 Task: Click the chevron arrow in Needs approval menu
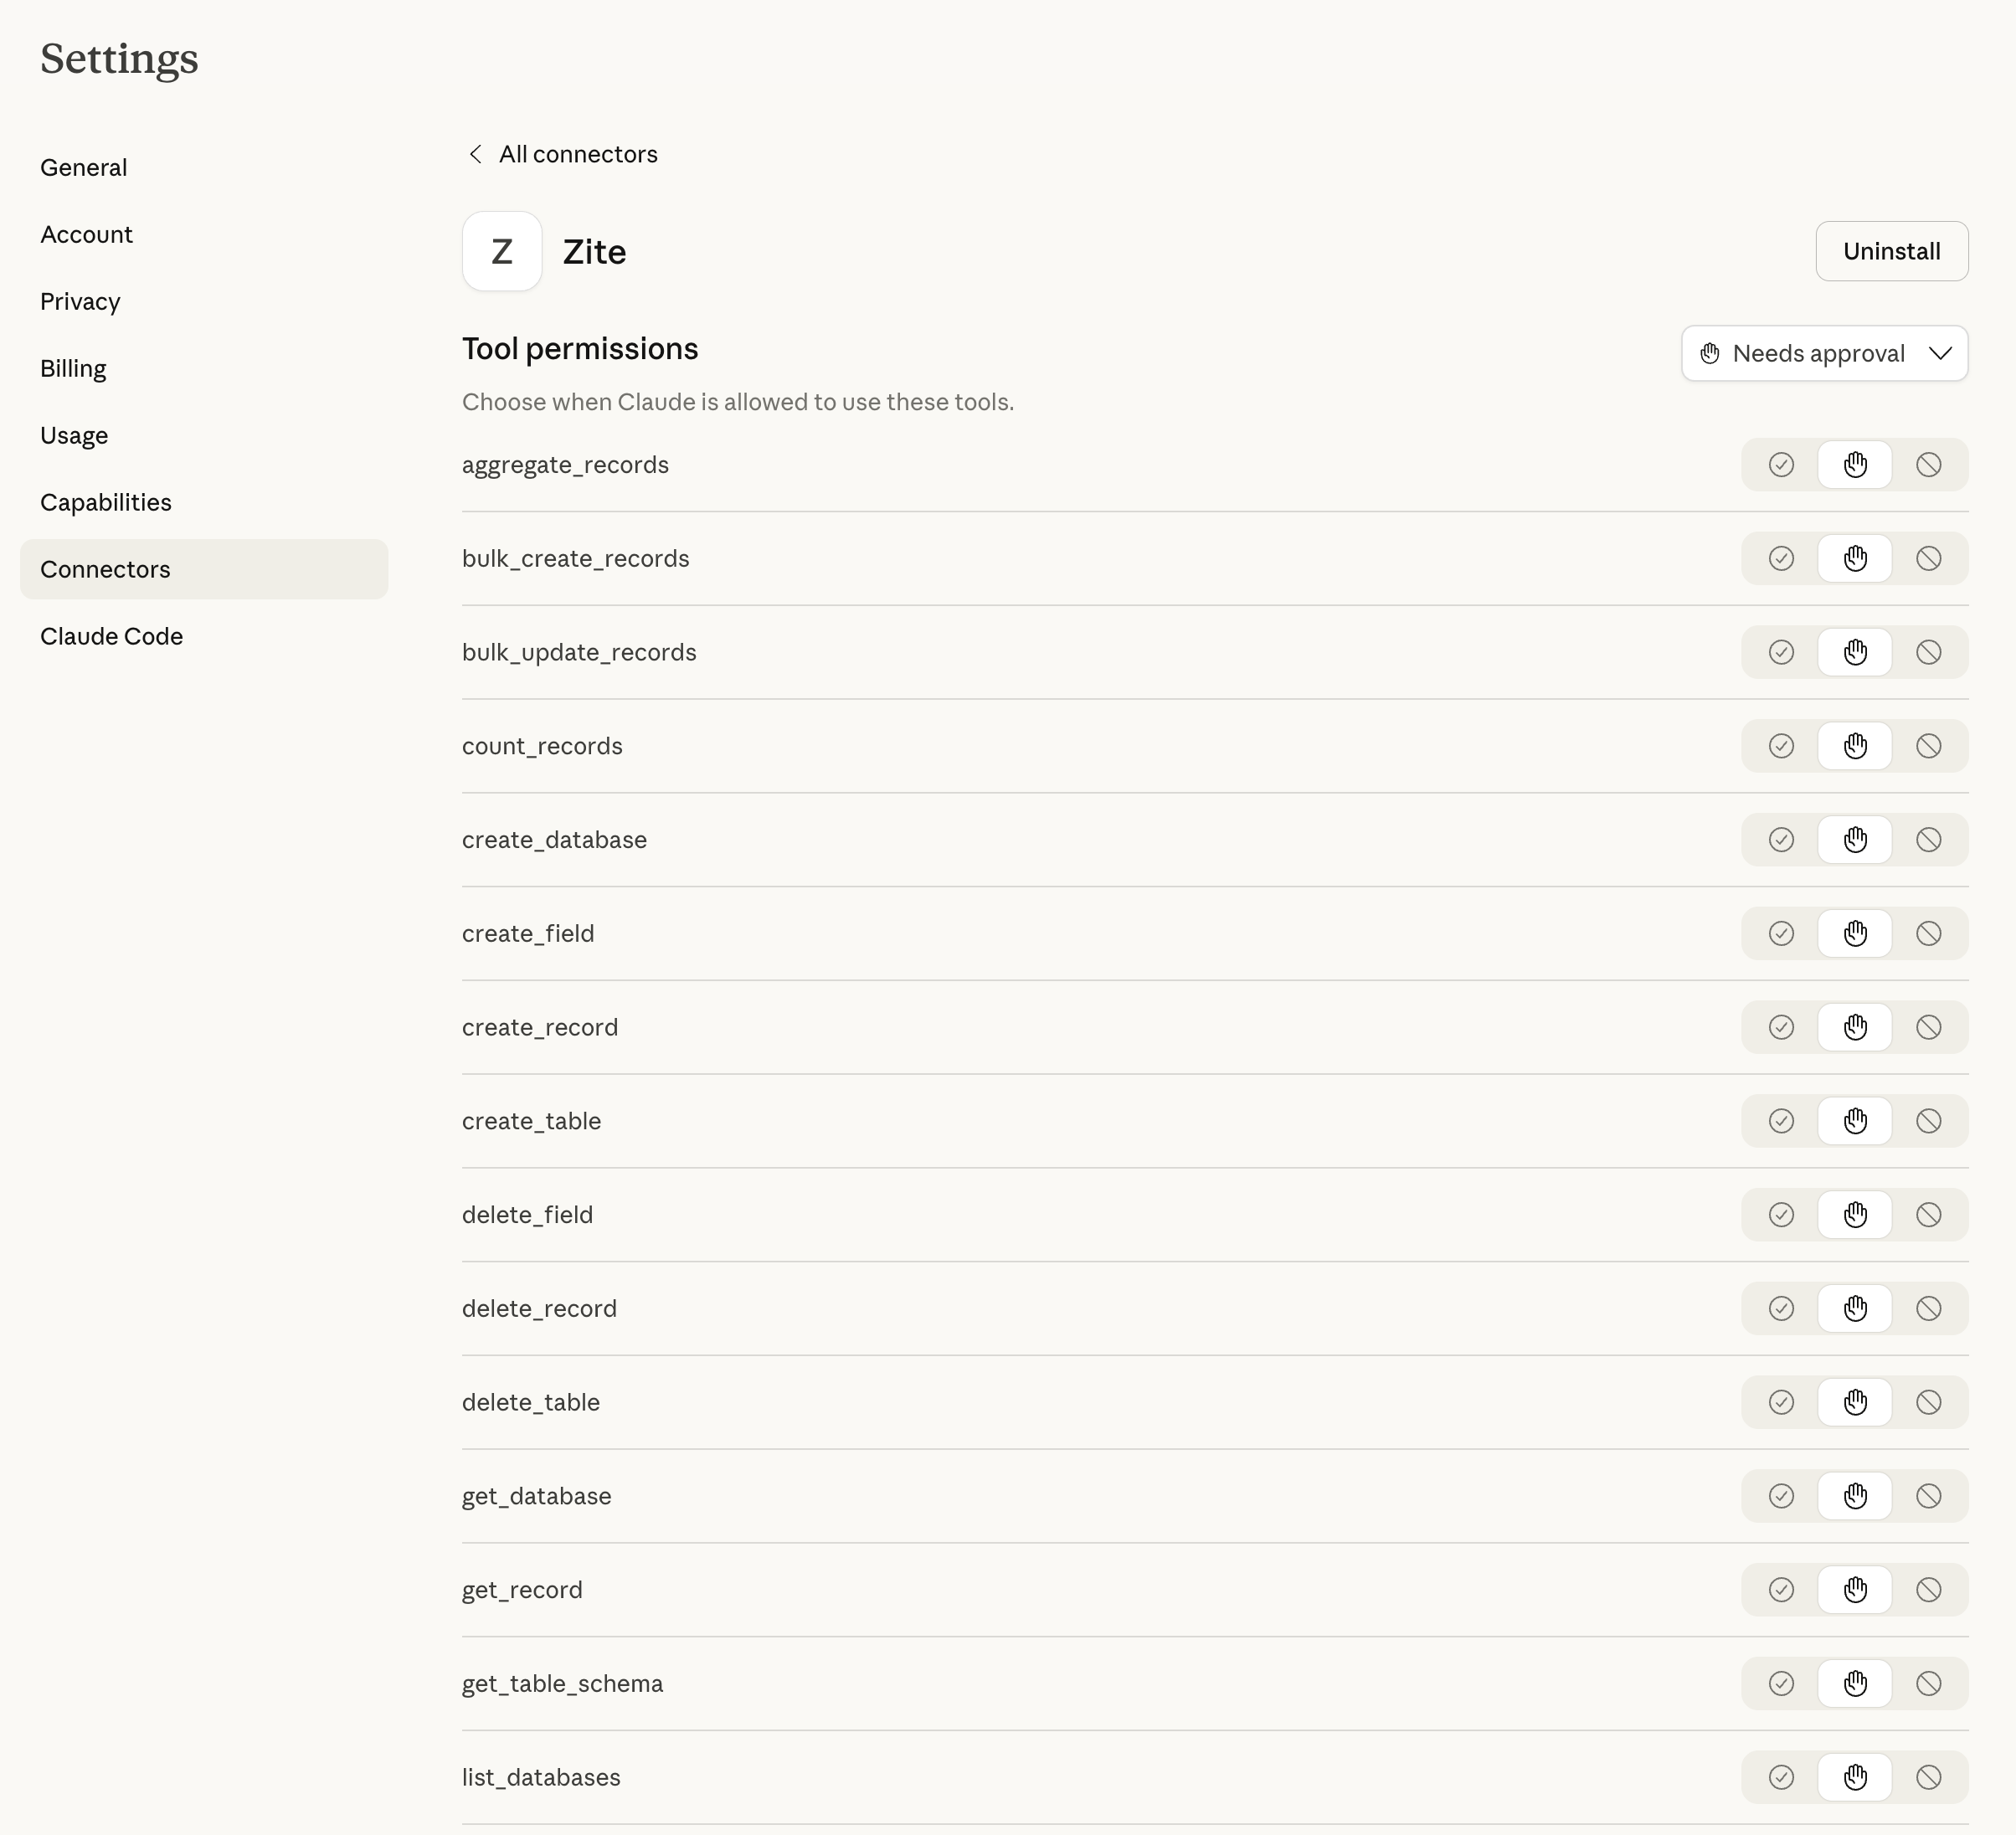click(1940, 354)
